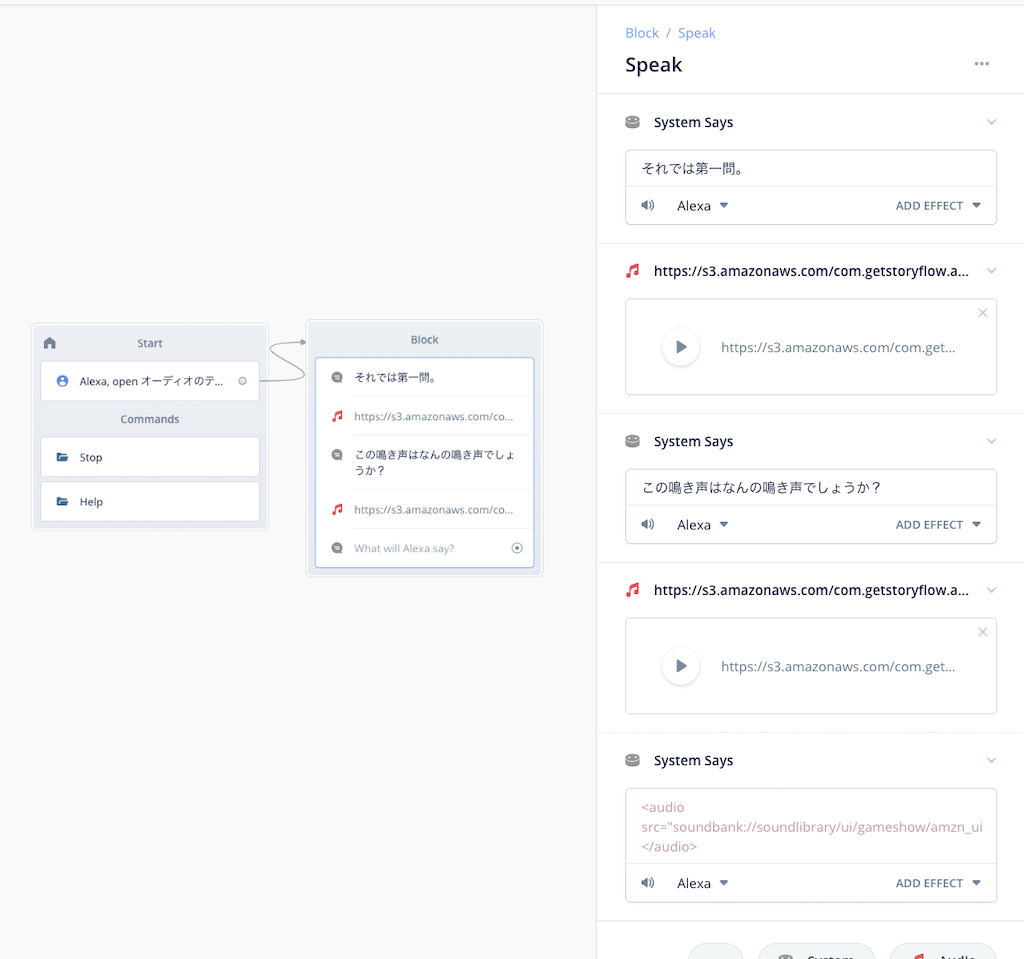1024x959 pixels.
Task: Select the s3.amazonaws.com audio step above 'What will Alexa say?'
Action: [x=424, y=509]
